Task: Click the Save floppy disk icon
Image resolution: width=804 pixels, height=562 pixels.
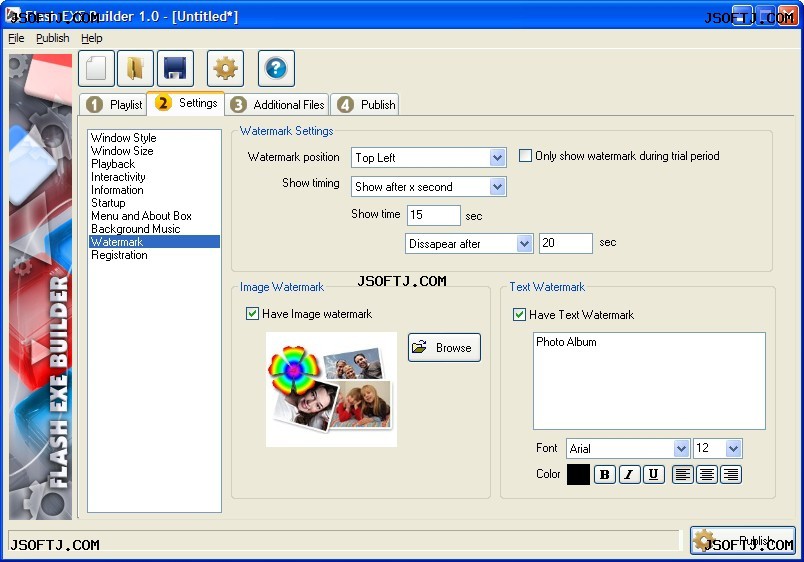Action: (x=175, y=68)
